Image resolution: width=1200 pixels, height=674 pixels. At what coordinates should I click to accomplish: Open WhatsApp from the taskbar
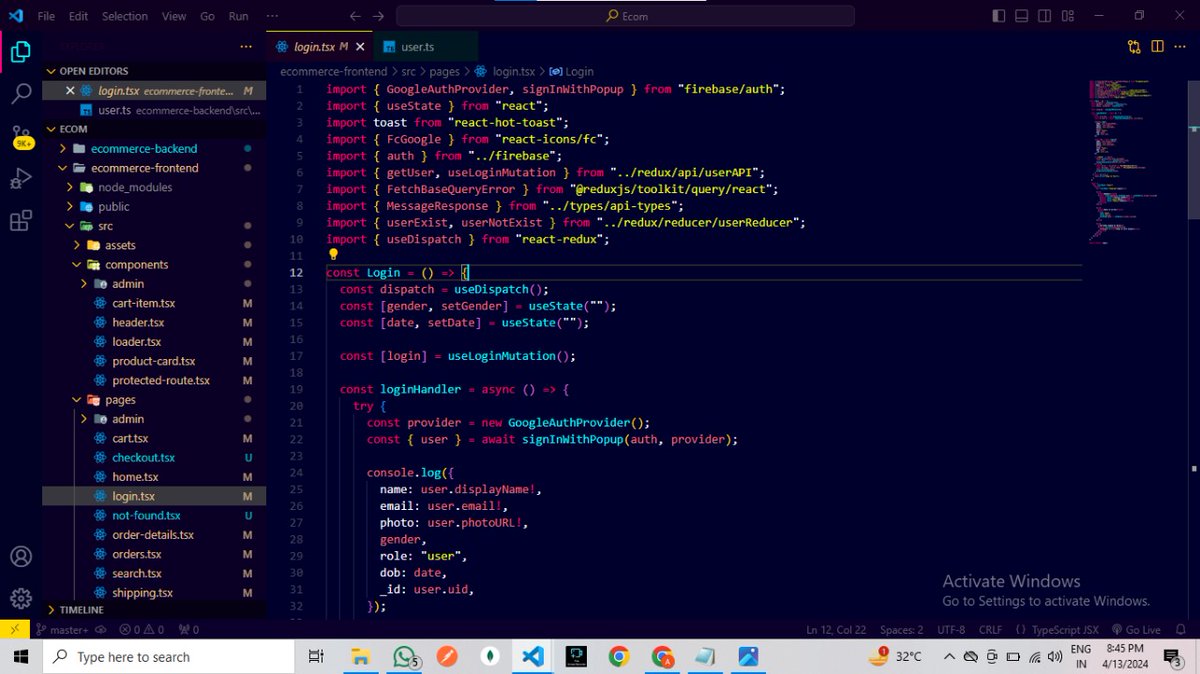(x=405, y=657)
